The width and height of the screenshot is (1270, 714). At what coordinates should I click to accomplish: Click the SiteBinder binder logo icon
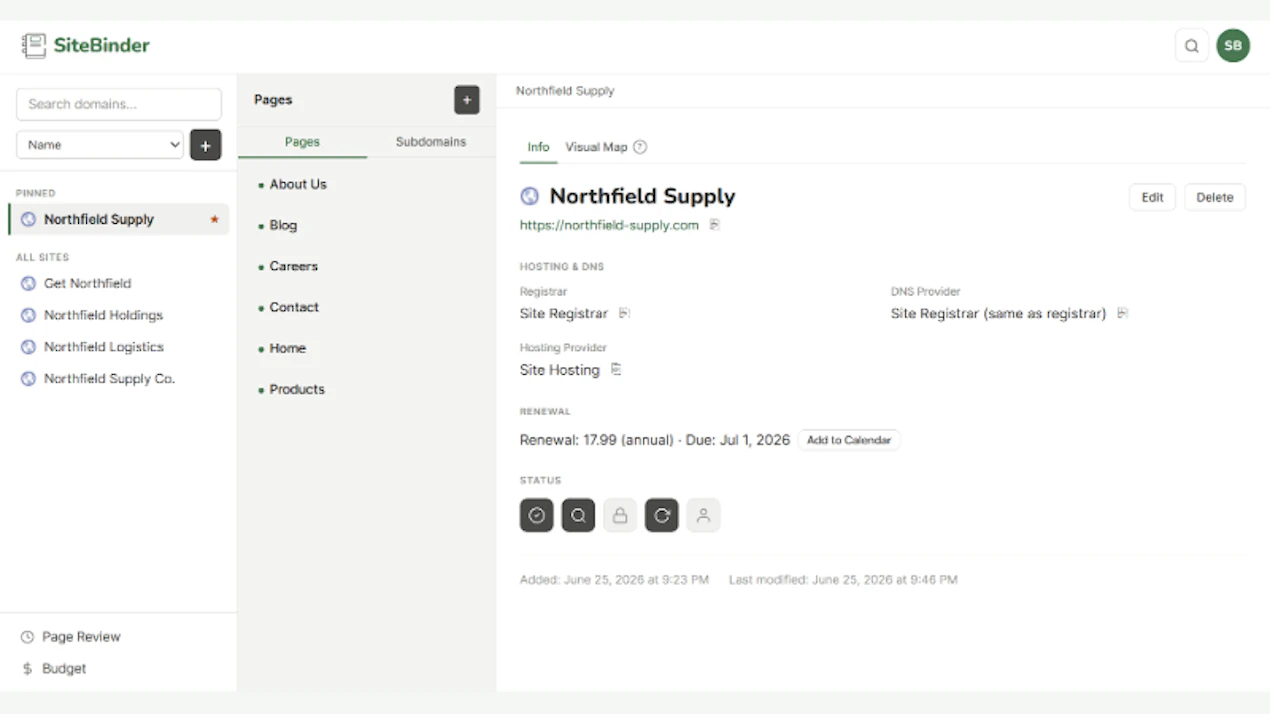tap(34, 45)
